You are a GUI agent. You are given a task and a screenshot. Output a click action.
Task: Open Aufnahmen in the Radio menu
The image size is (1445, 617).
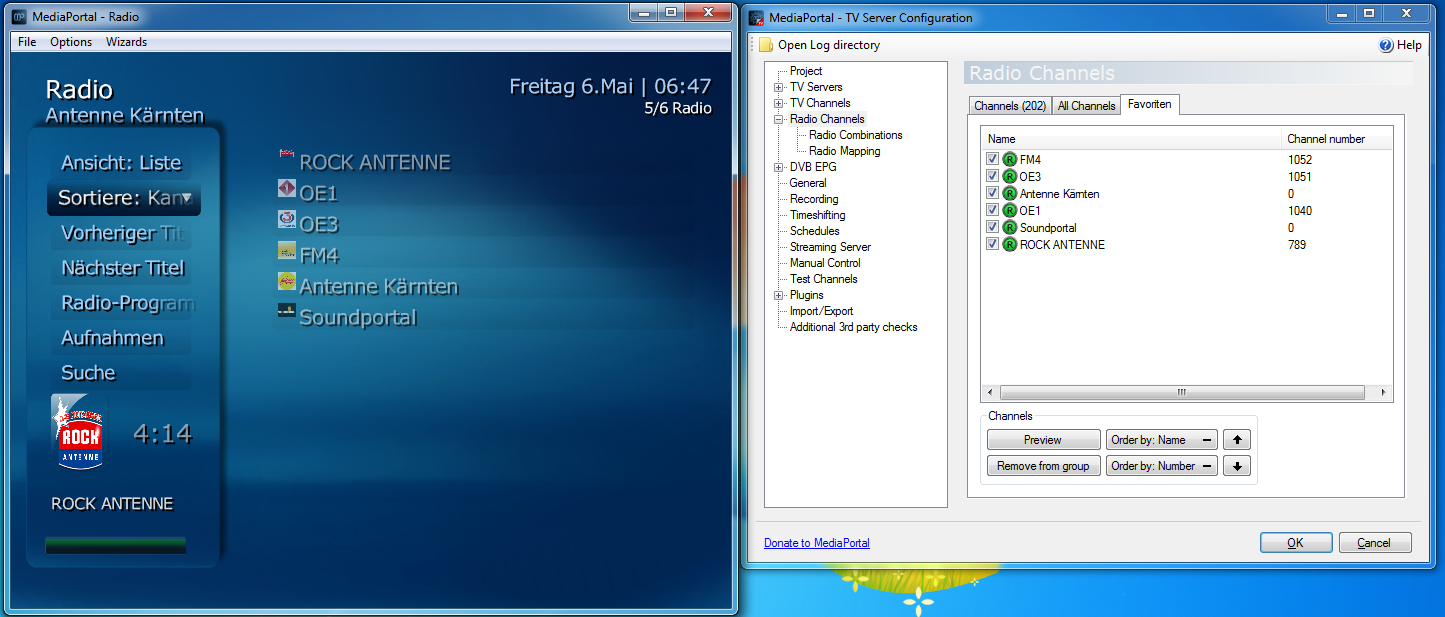[x=120, y=338]
